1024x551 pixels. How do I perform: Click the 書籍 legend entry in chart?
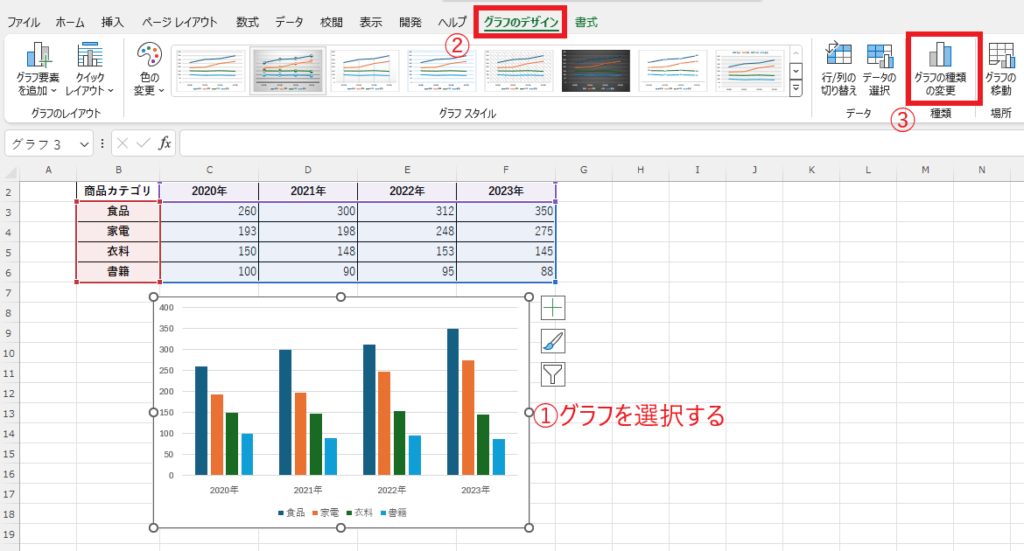tap(394, 513)
